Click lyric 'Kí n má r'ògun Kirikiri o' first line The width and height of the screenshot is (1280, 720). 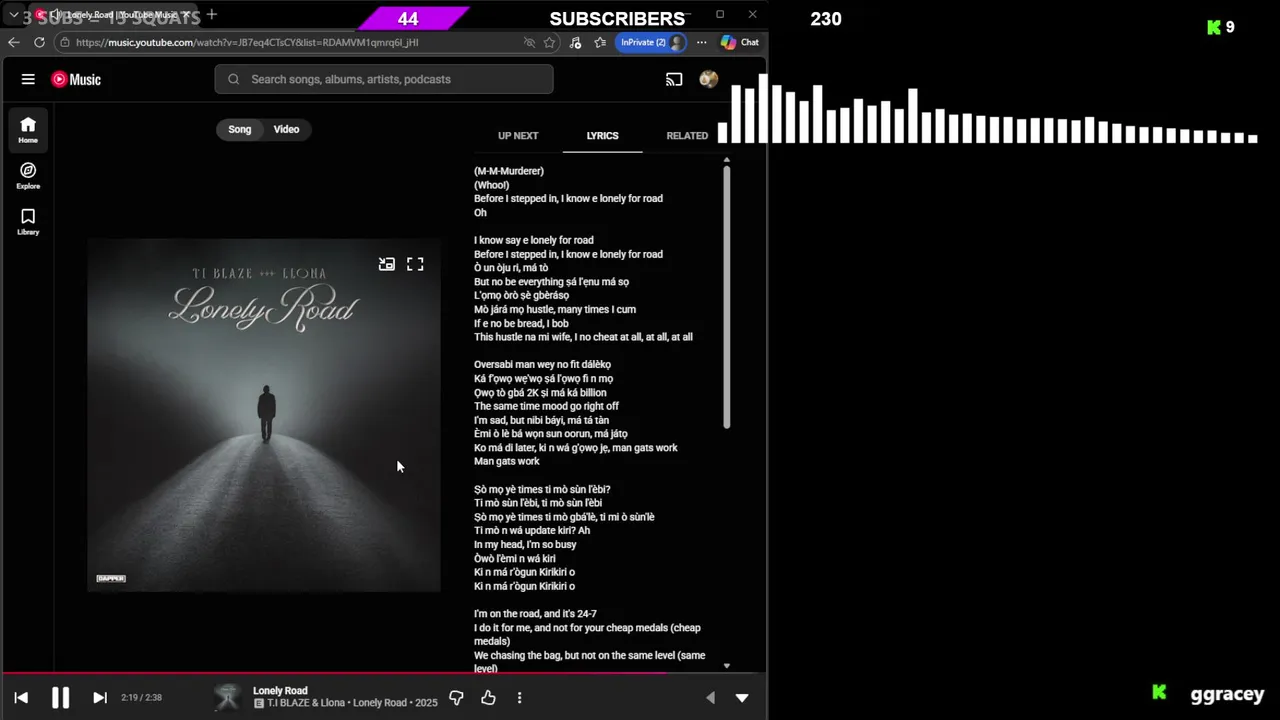tap(524, 572)
